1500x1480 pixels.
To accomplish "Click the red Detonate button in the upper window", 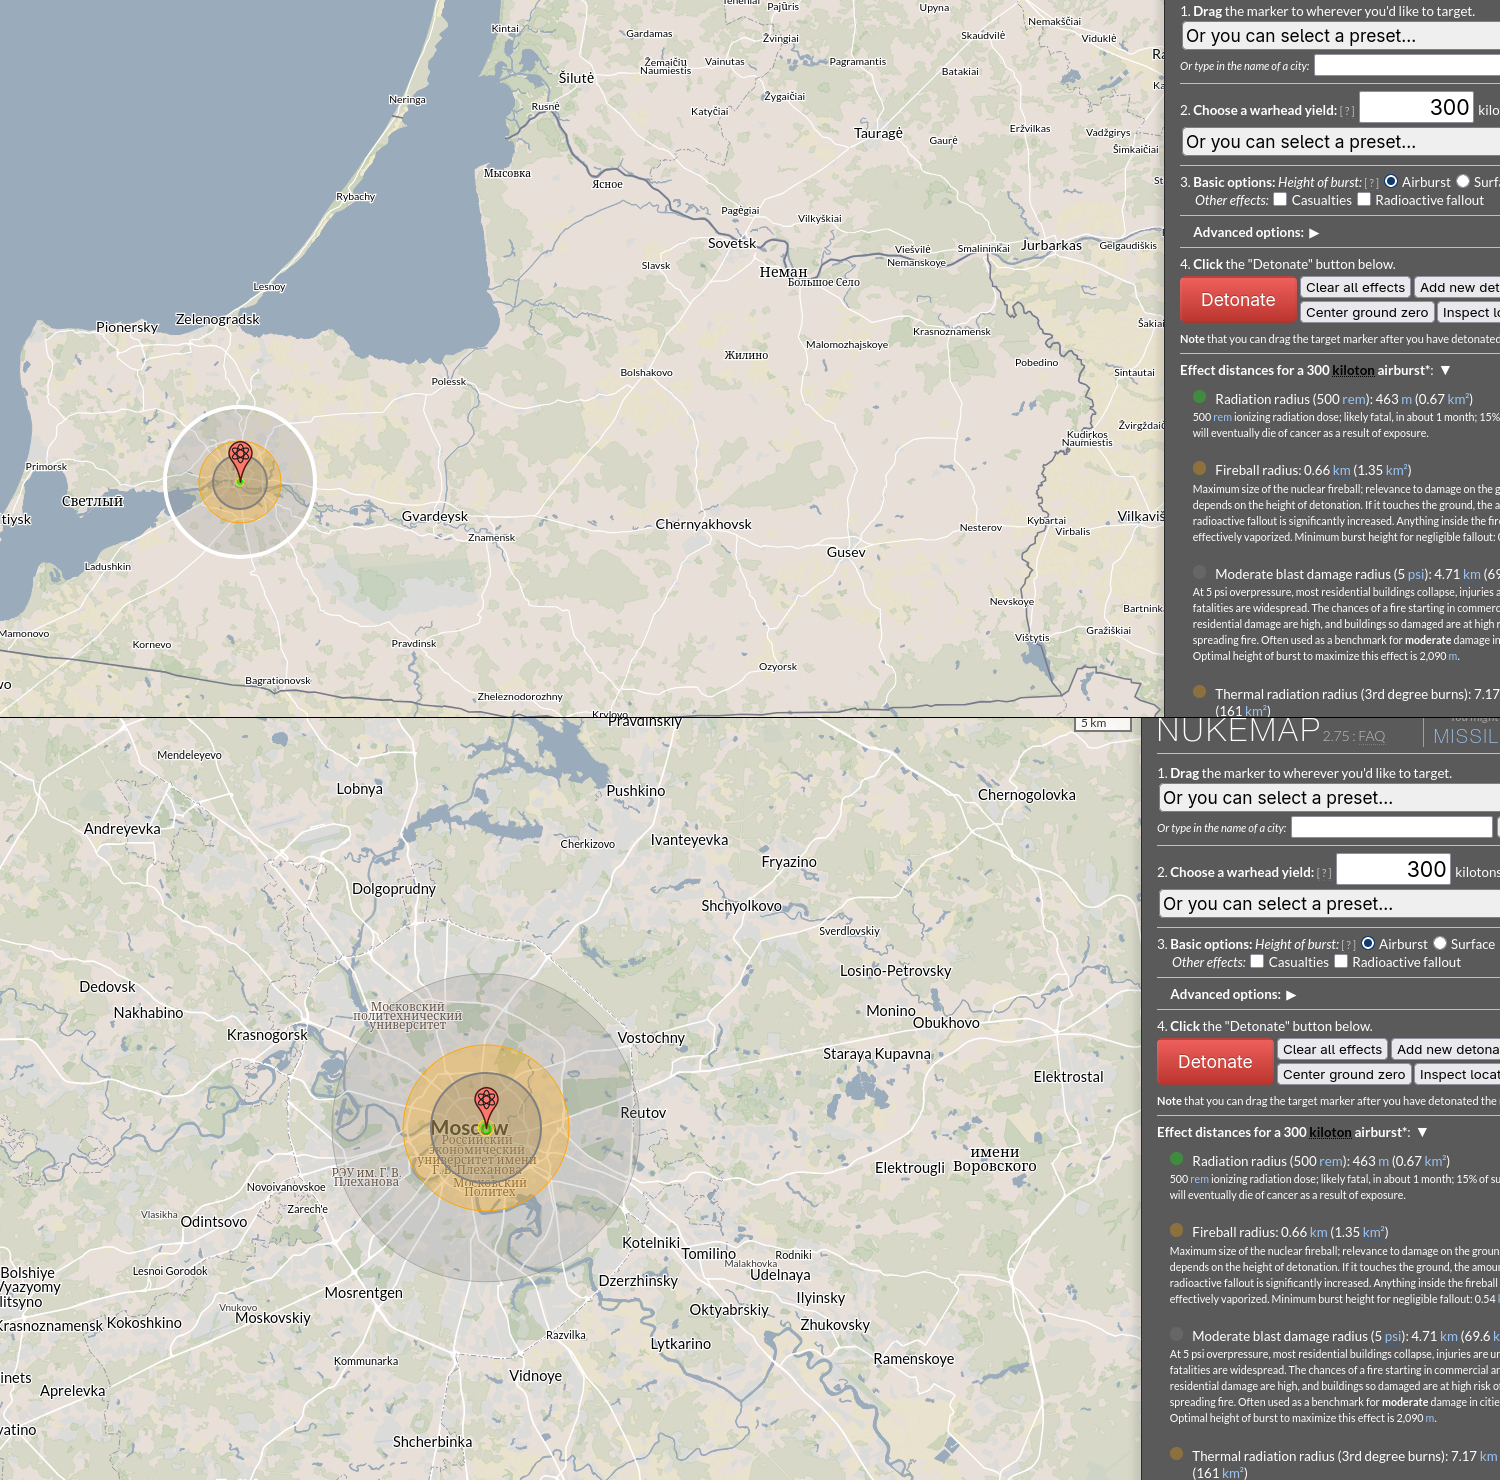I will click(x=1238, y=300).
